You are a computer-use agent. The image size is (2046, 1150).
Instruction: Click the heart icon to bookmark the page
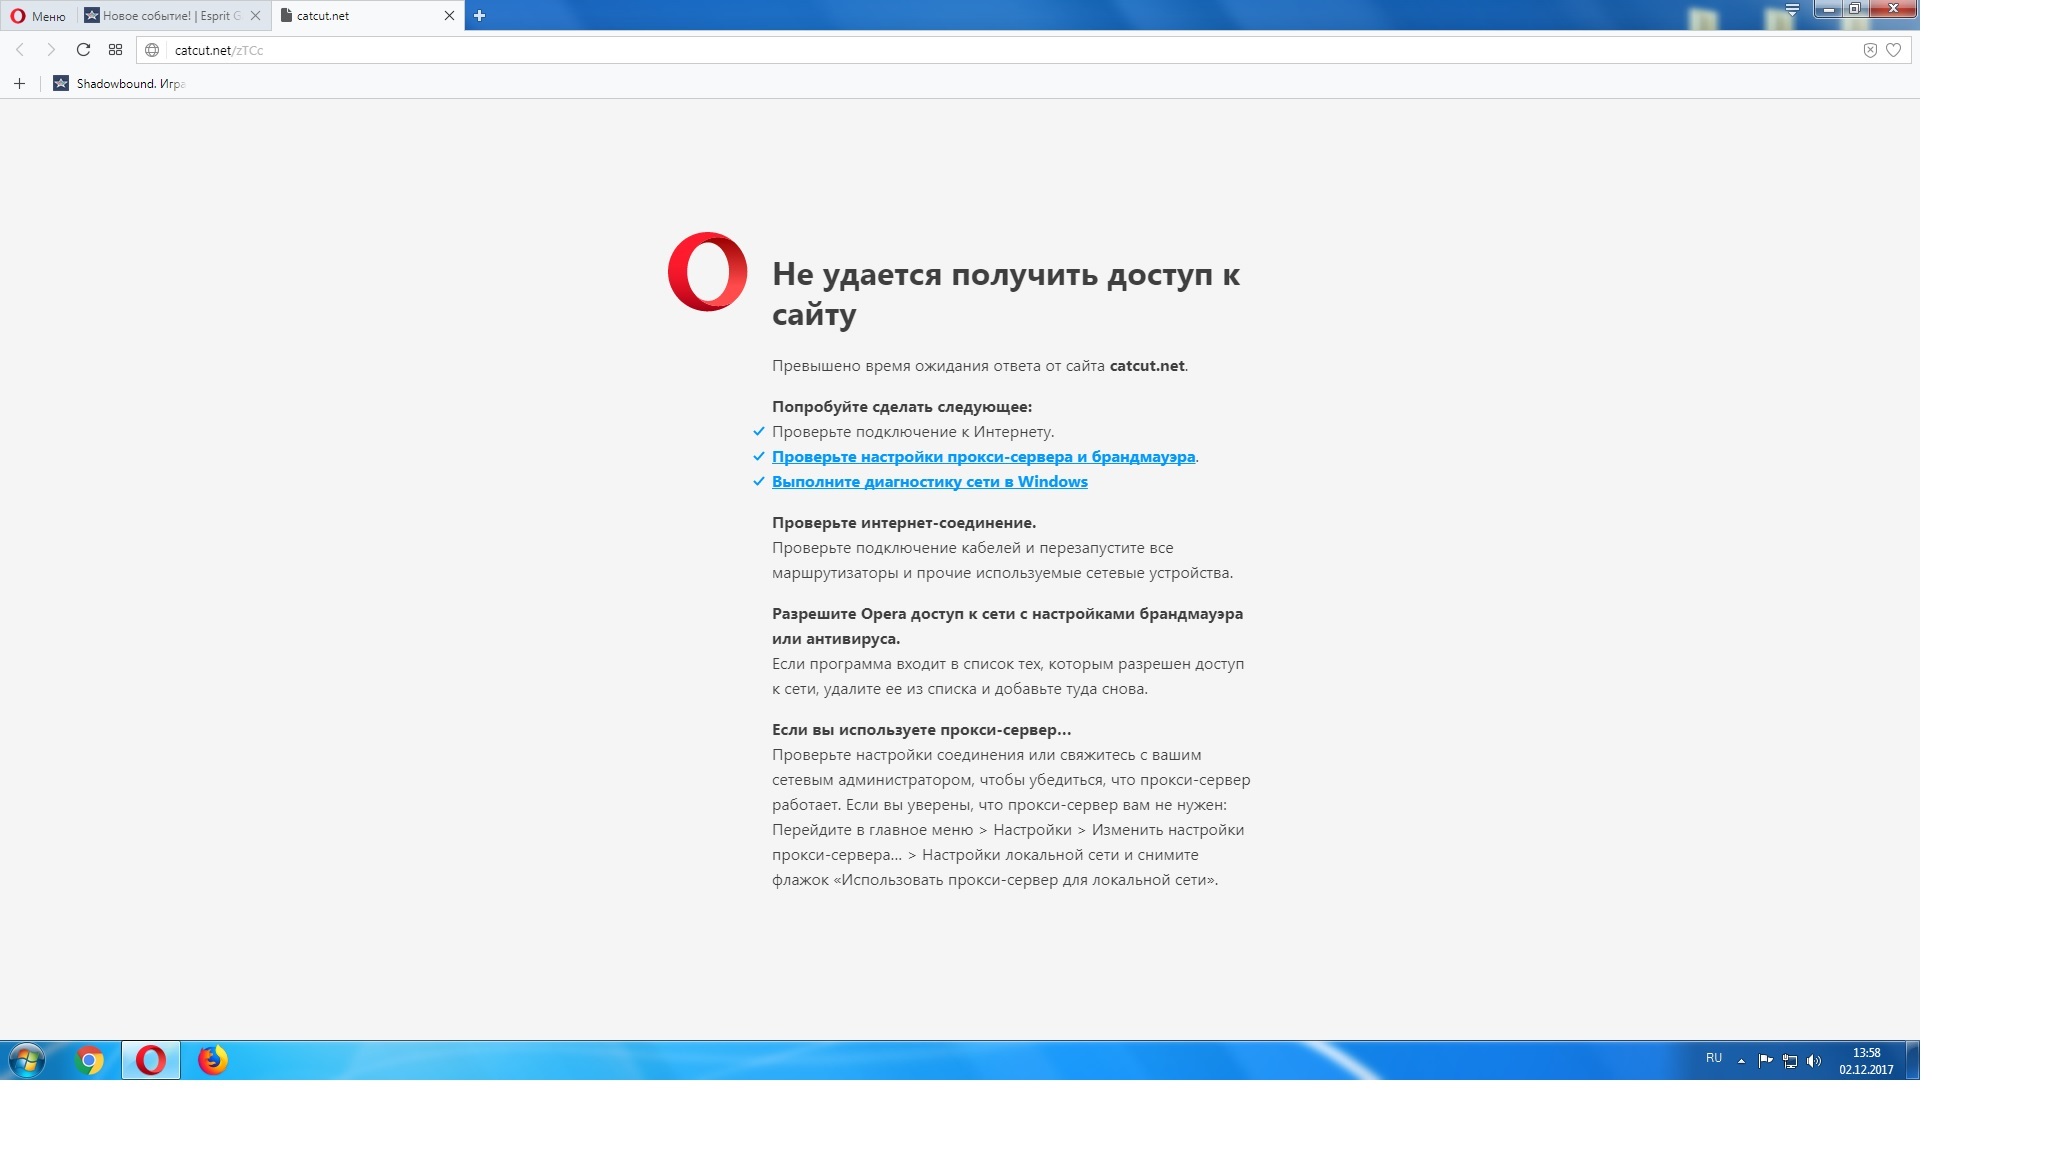pos(1893,50)
